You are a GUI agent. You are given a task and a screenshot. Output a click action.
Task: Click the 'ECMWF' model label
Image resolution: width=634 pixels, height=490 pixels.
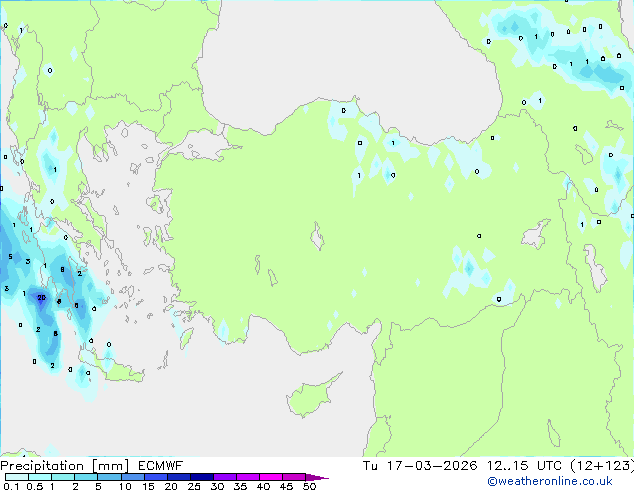pos(161,466)
